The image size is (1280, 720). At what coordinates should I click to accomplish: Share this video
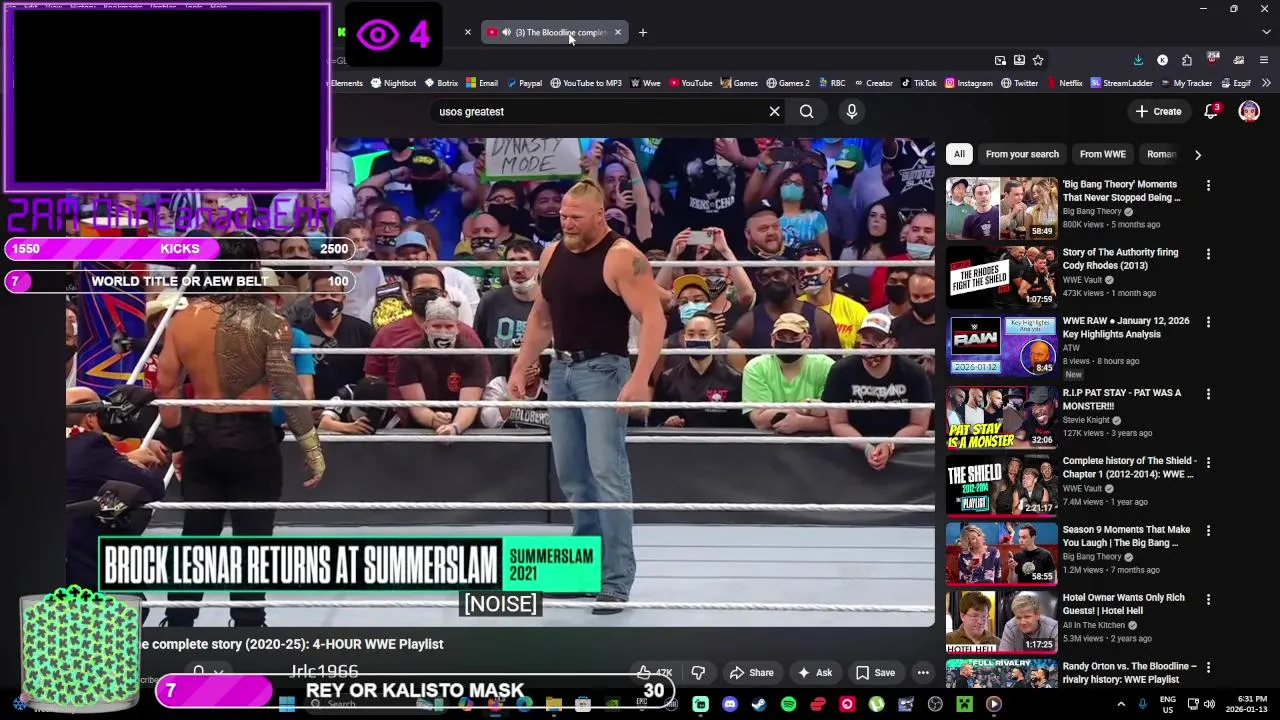(x=751, y=673)
